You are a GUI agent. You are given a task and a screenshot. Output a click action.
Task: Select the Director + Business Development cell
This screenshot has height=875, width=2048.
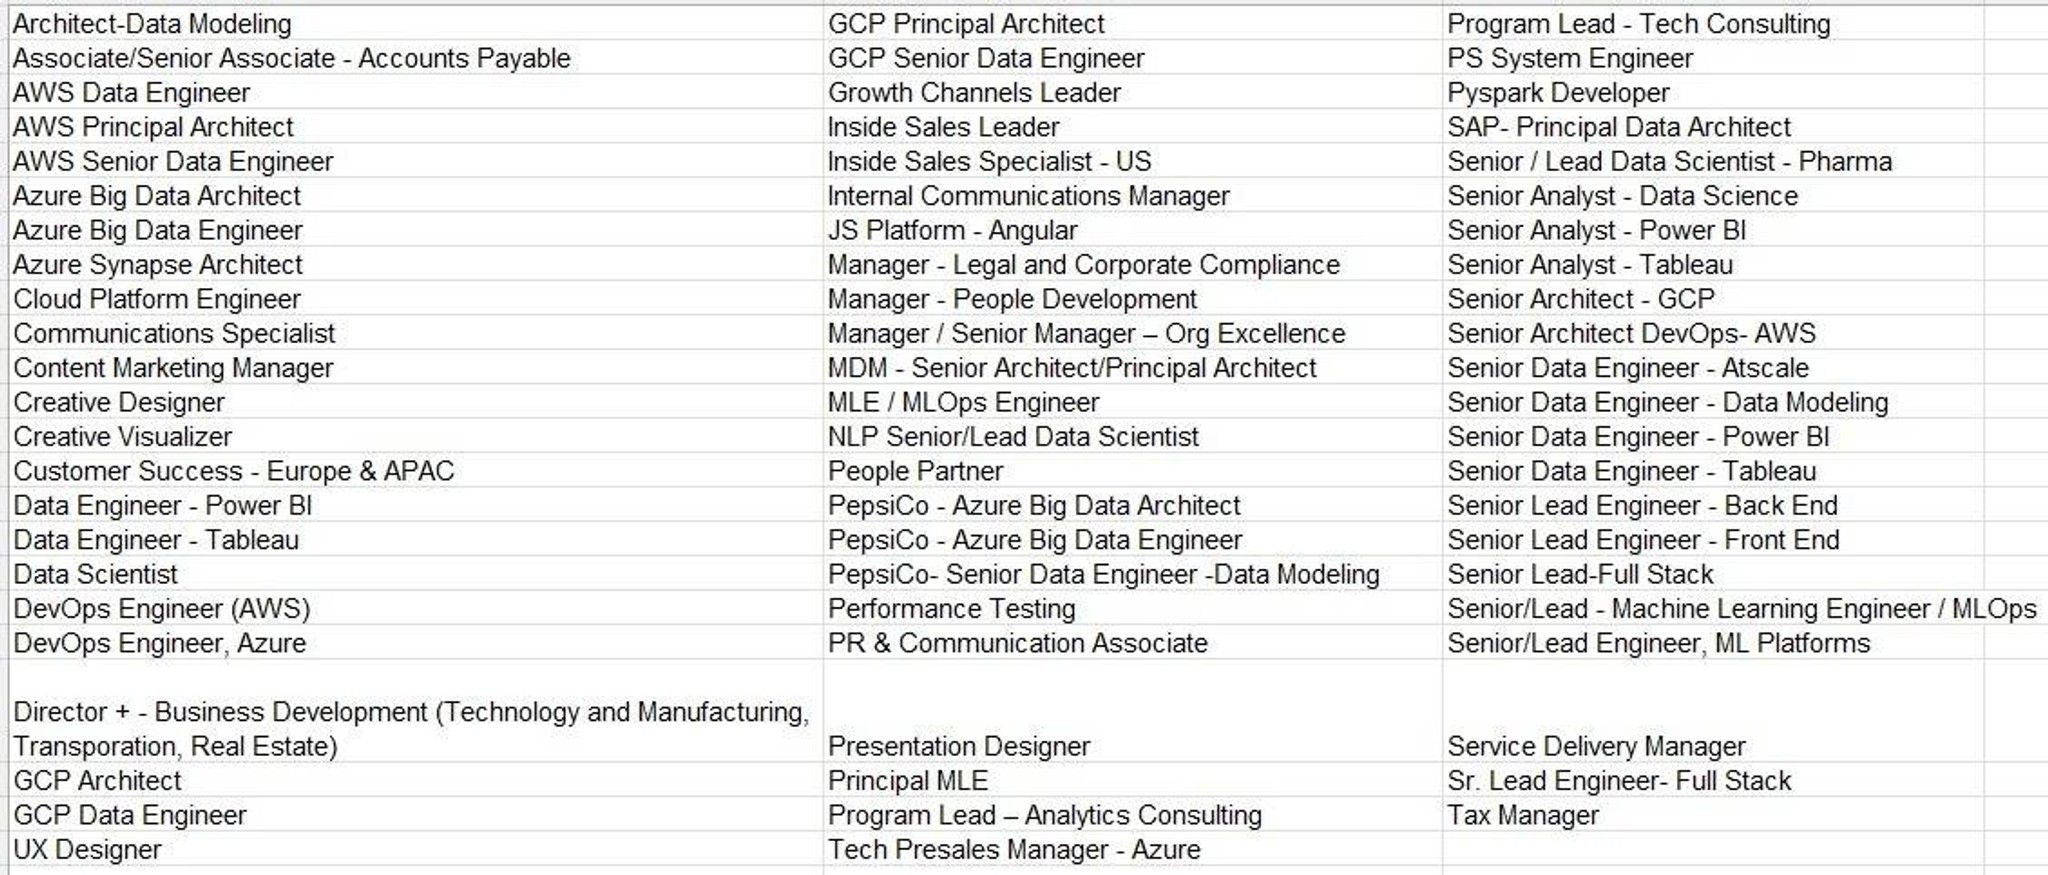click(x=416, y=711)
